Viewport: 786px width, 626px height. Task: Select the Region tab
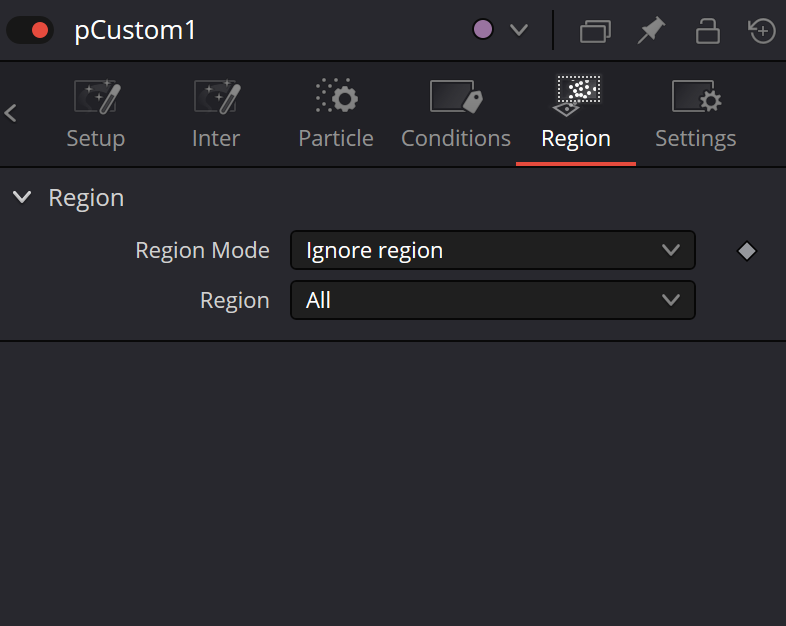pyautogui.click(x=576, y=114)
